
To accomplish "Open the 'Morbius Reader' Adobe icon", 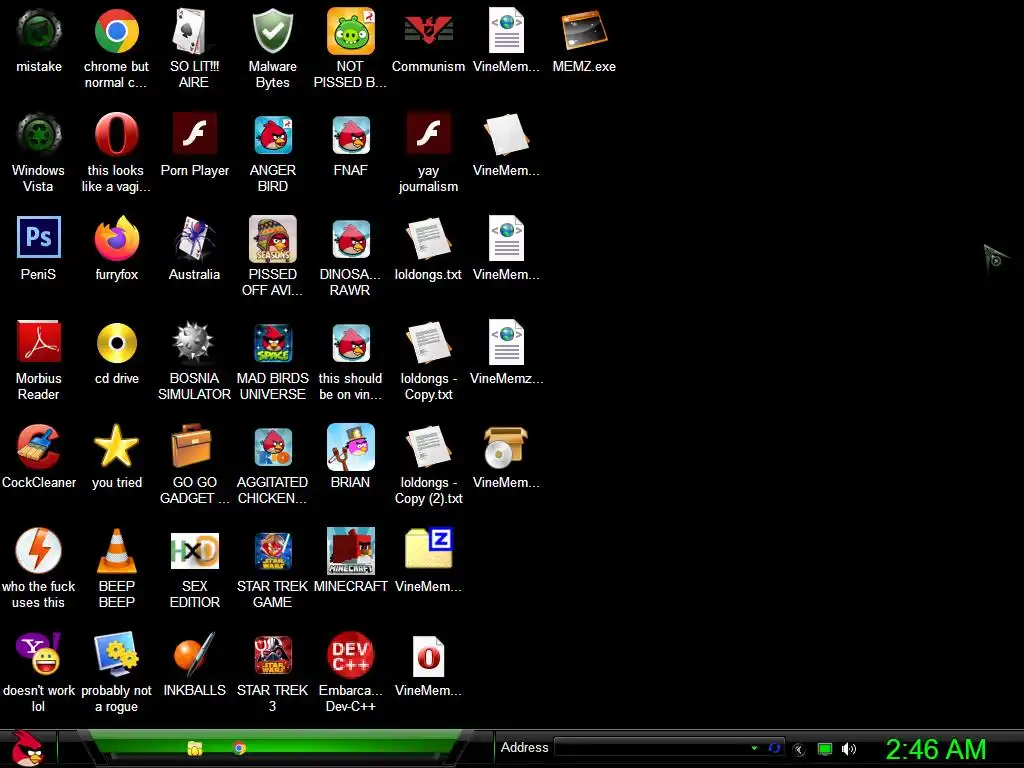I will (39, 341).
